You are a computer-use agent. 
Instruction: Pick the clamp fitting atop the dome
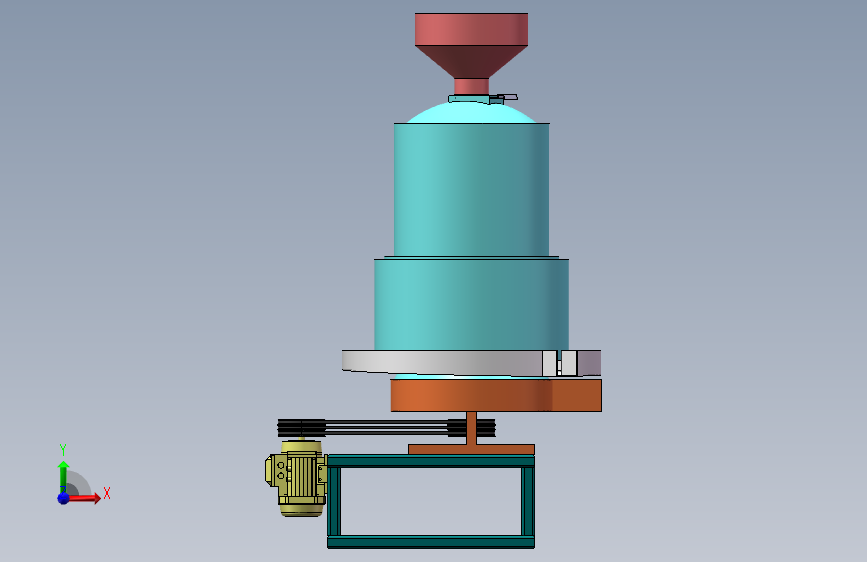[482, 98]
